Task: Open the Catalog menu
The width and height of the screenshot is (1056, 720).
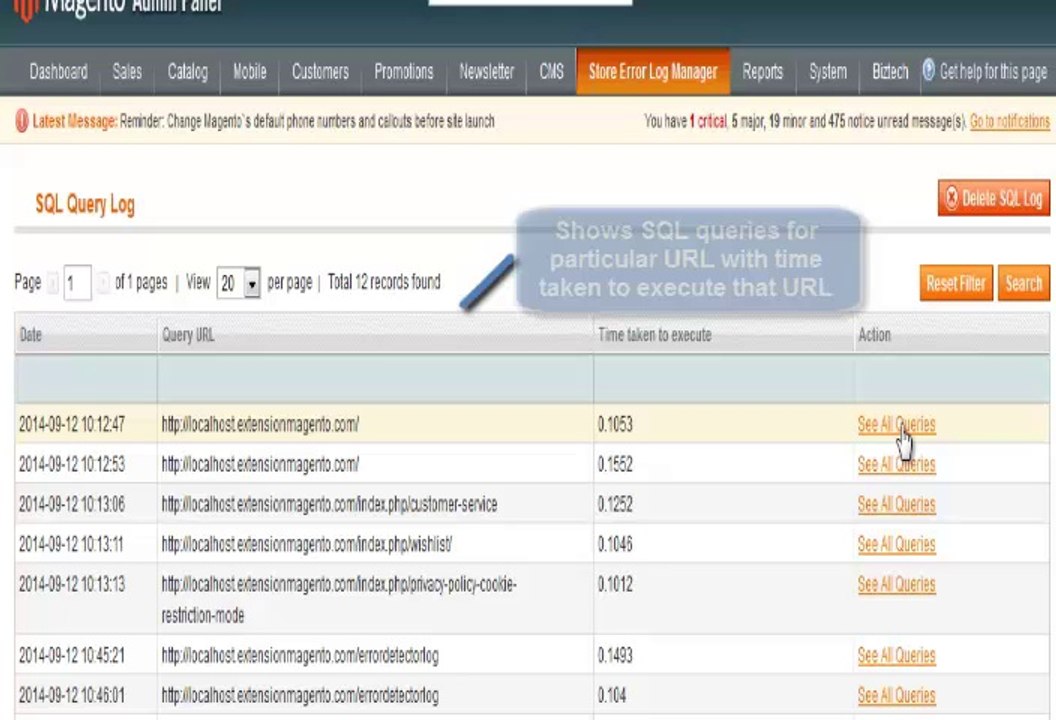Action: pyautogui.click(x=187, y=71)
